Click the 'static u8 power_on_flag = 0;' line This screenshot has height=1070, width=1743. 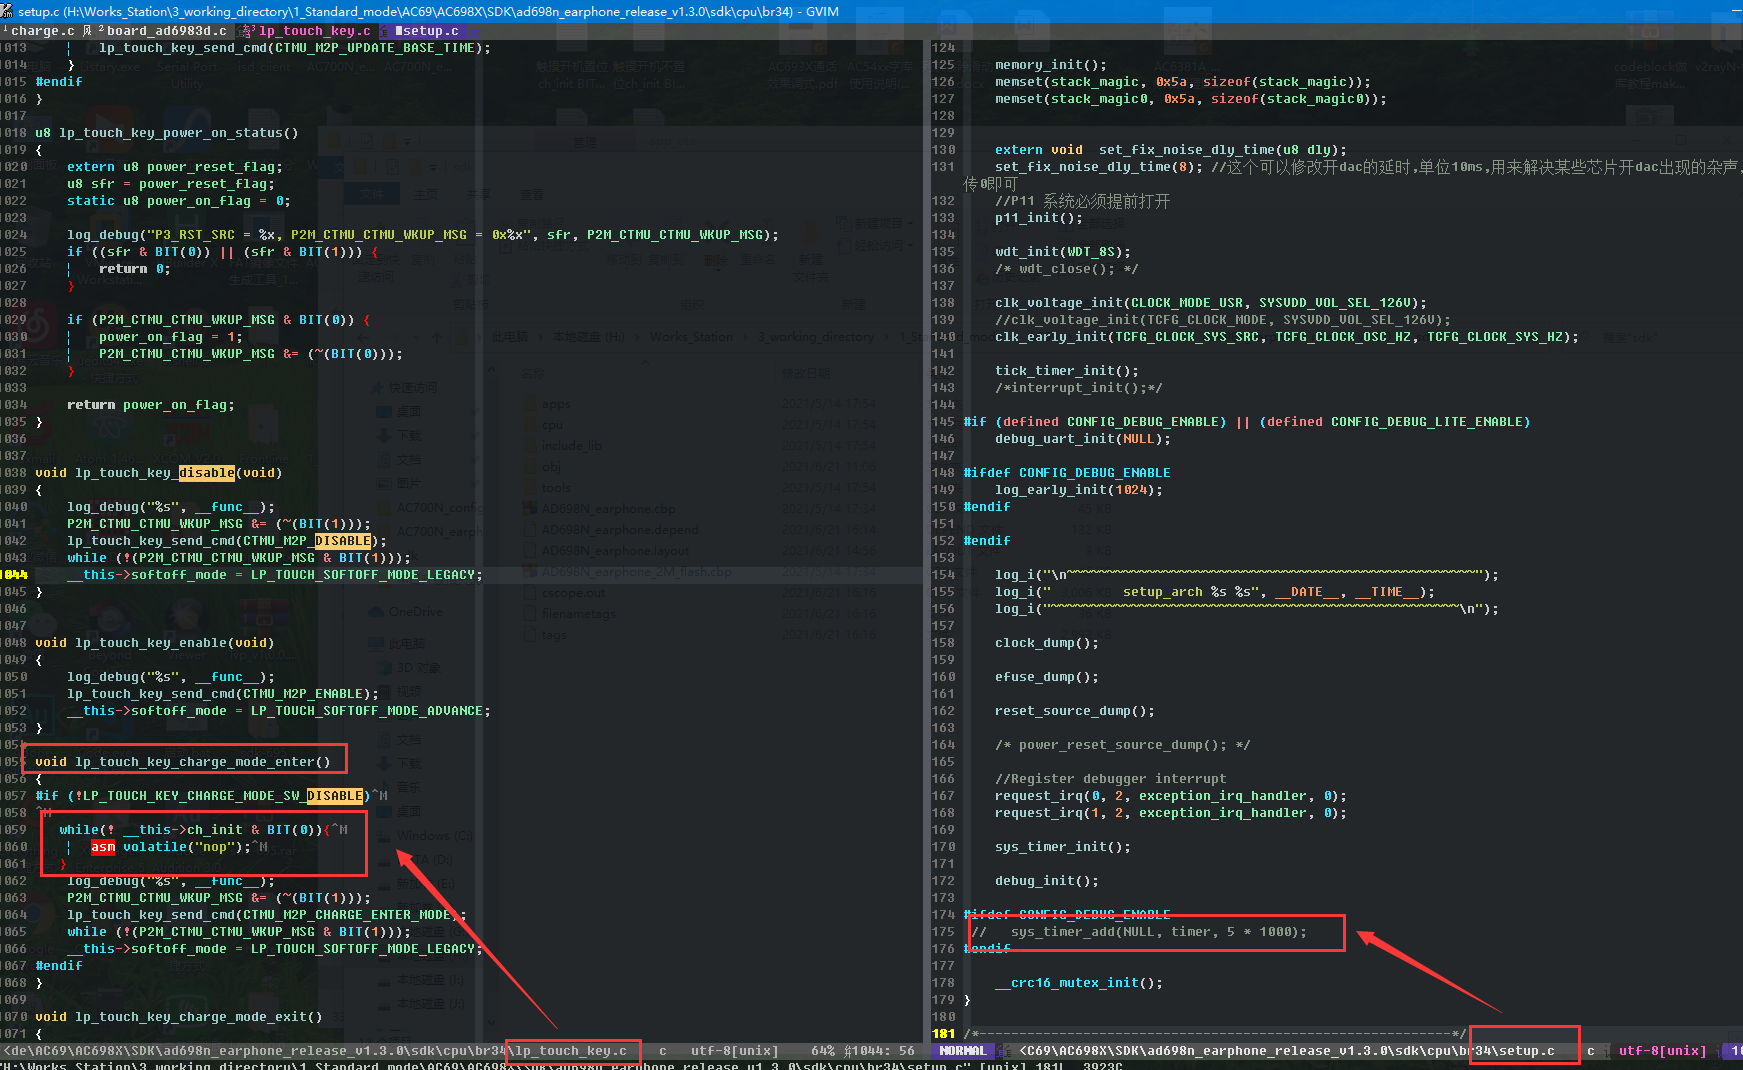click(x=178, y=201)
